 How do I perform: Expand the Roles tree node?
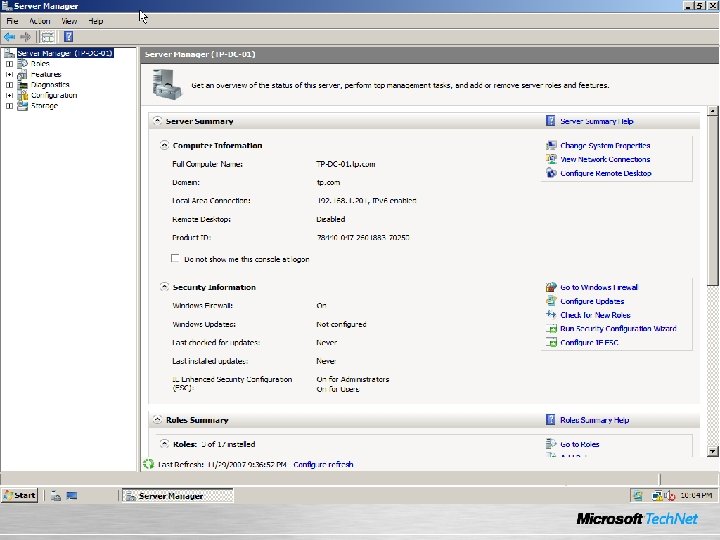click(9, 64)
